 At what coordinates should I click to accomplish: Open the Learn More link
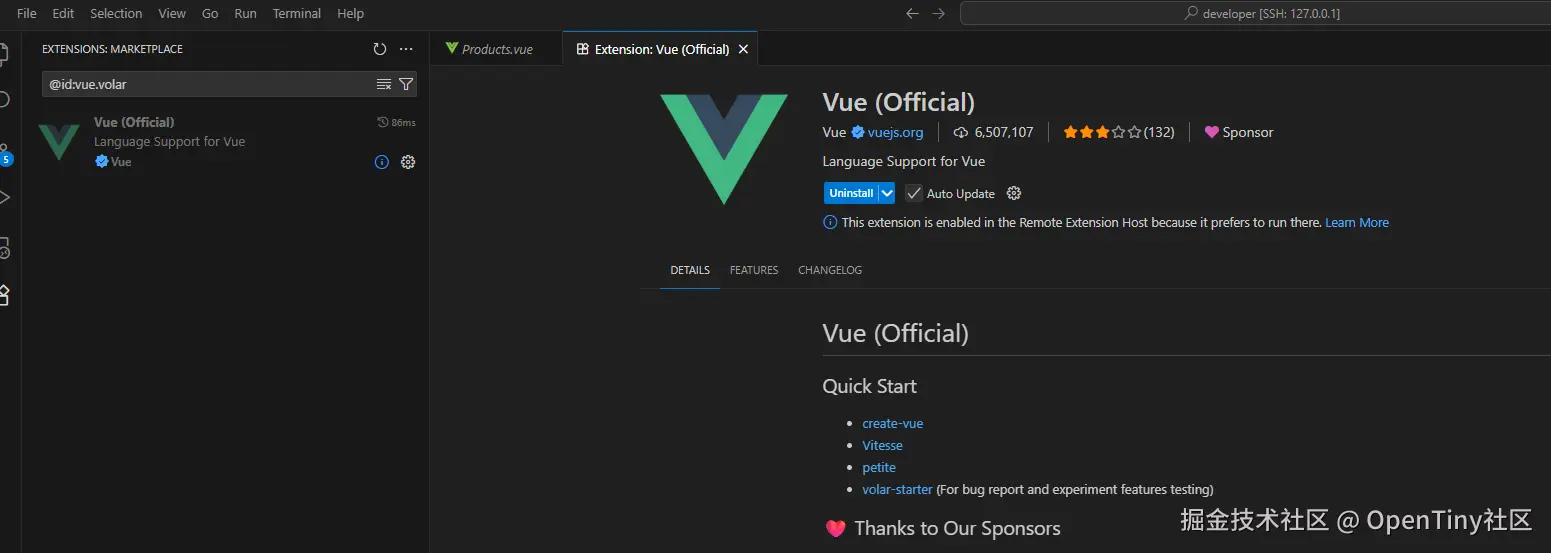click(x=1357, y=222)
